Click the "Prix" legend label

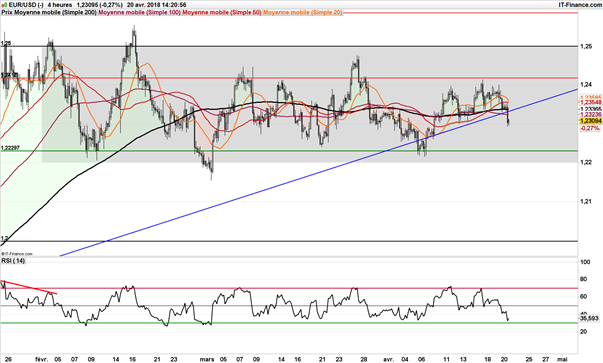point(6,12)
